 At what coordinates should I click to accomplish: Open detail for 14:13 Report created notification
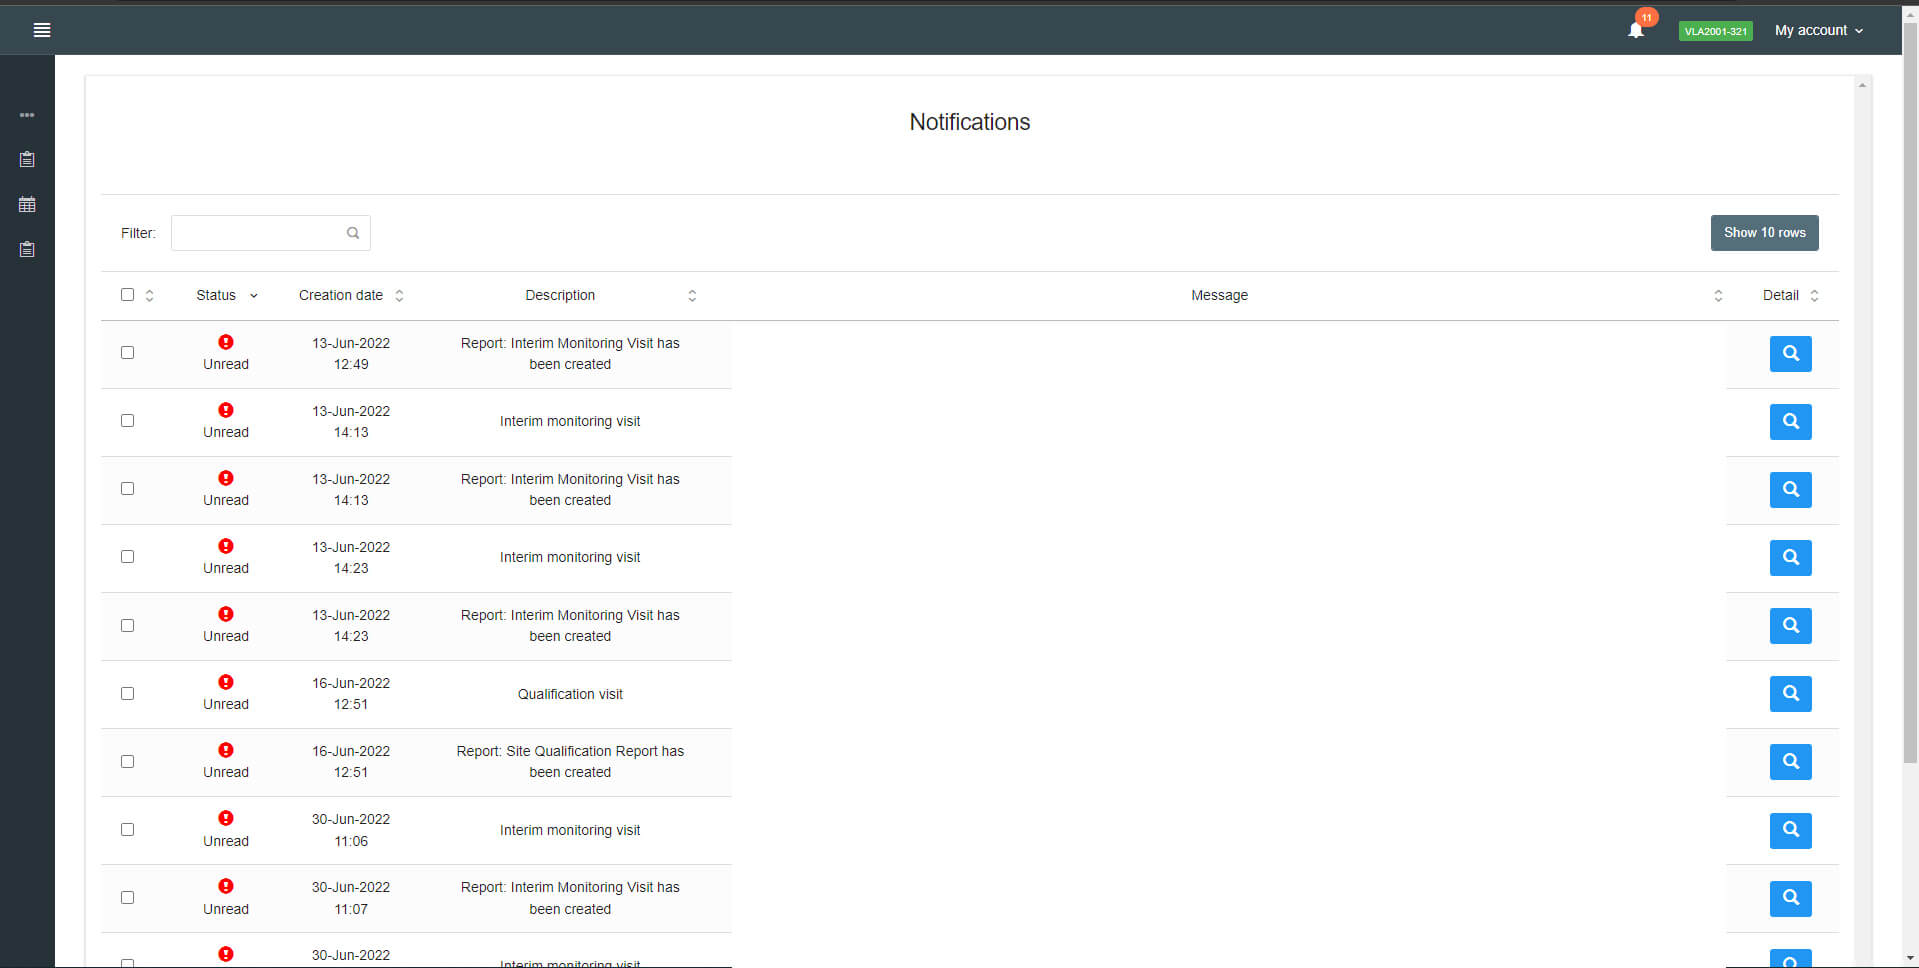[x=1790, y=490]
